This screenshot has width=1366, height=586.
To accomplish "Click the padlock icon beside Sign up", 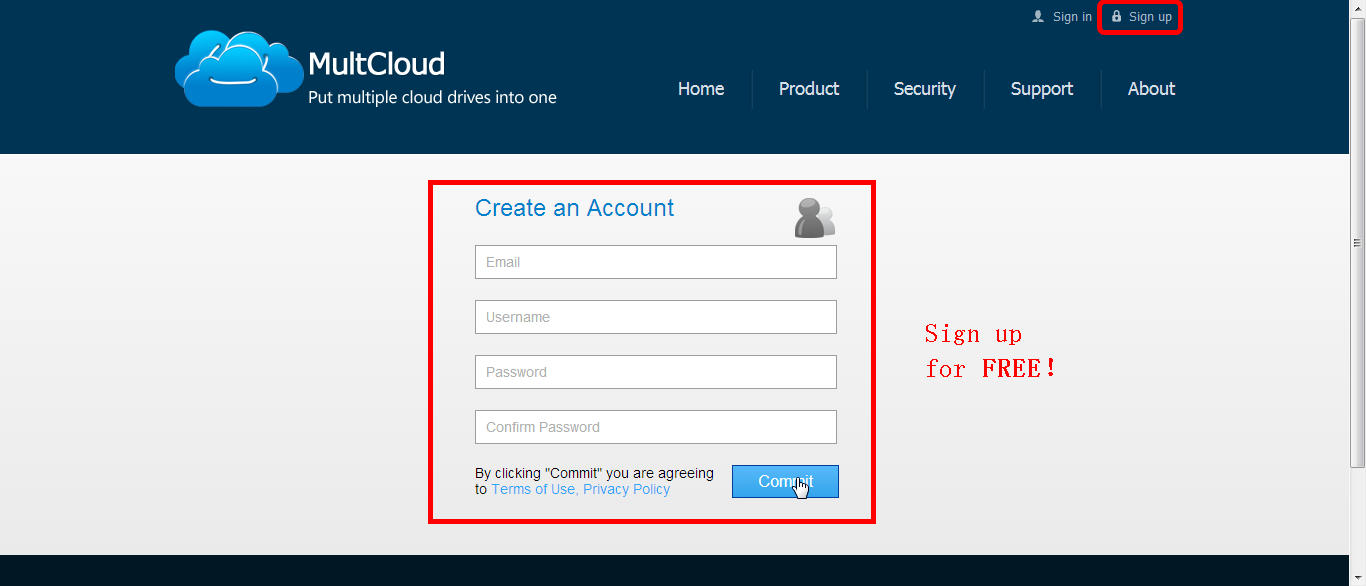I will point(1117,16).
